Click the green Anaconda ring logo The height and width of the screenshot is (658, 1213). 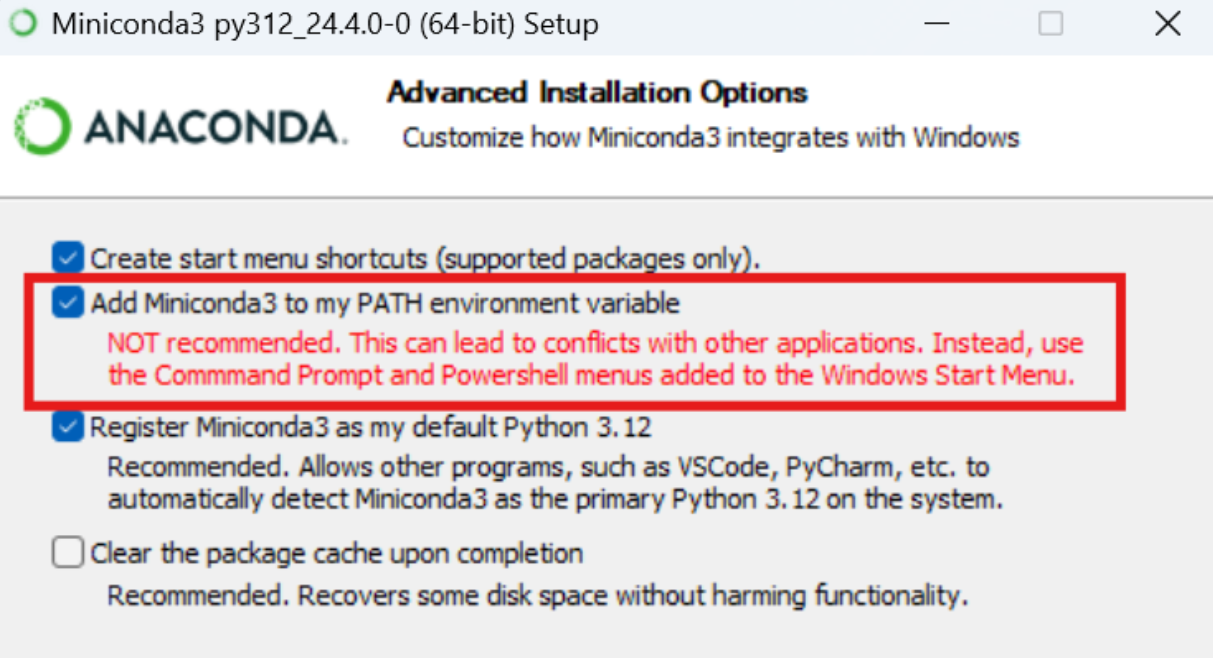(42, 127)
